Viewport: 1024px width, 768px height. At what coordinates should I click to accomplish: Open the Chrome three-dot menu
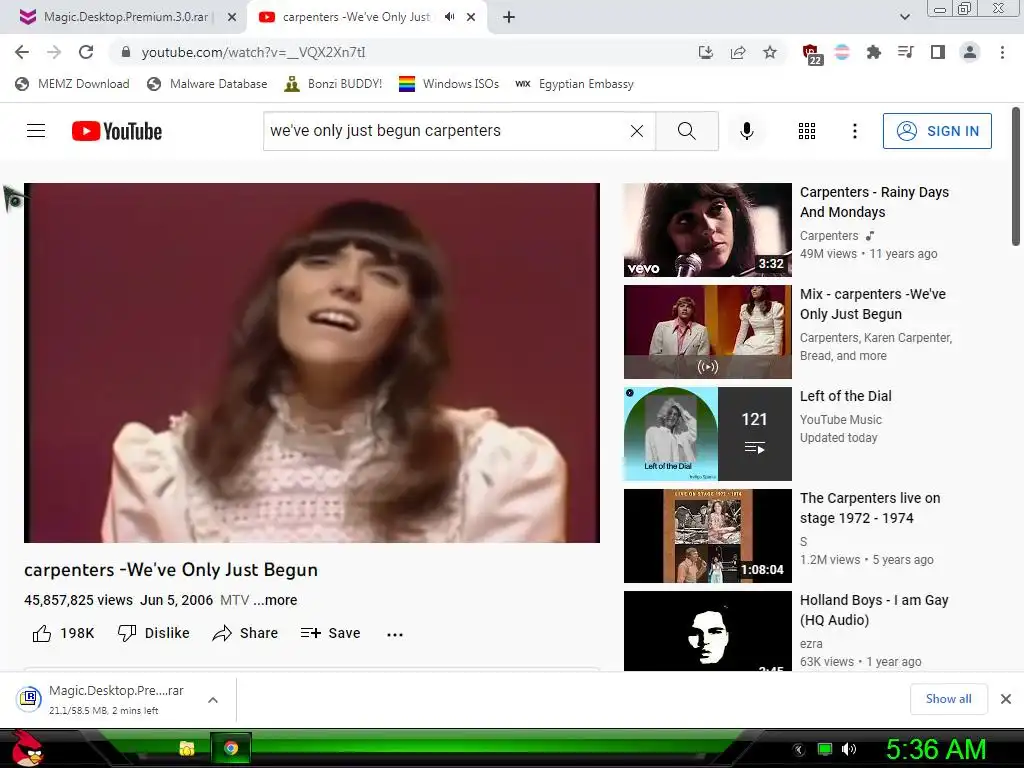click(1002, 52)
